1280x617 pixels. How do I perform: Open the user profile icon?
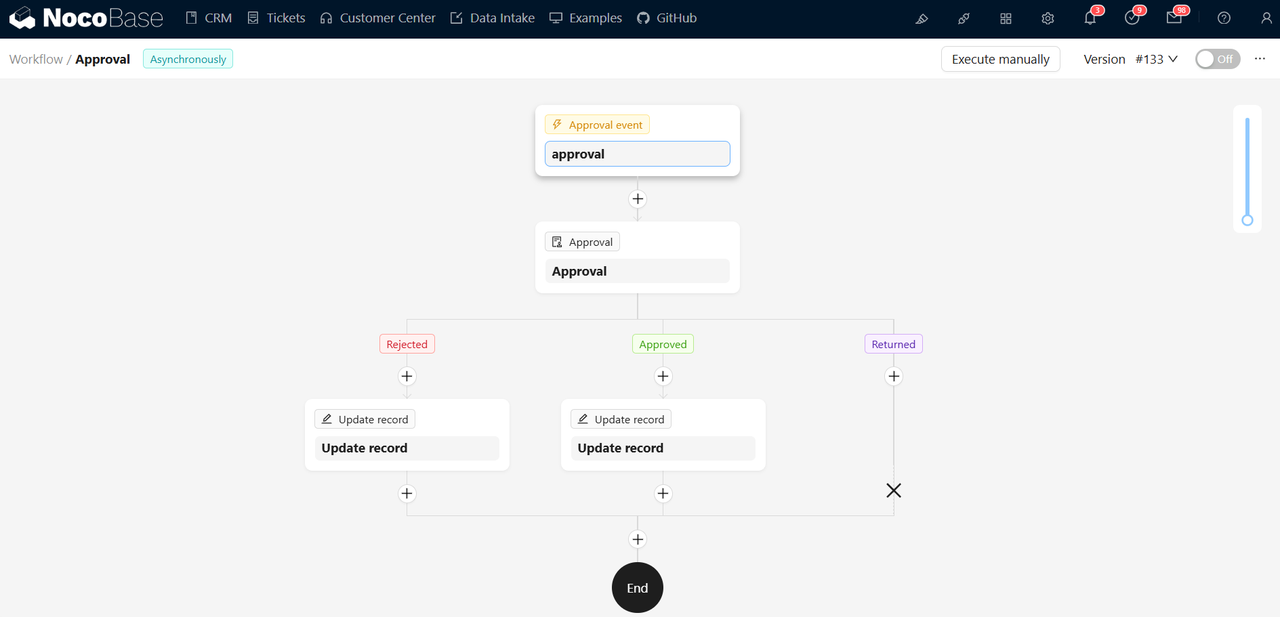coord(1266,18)
